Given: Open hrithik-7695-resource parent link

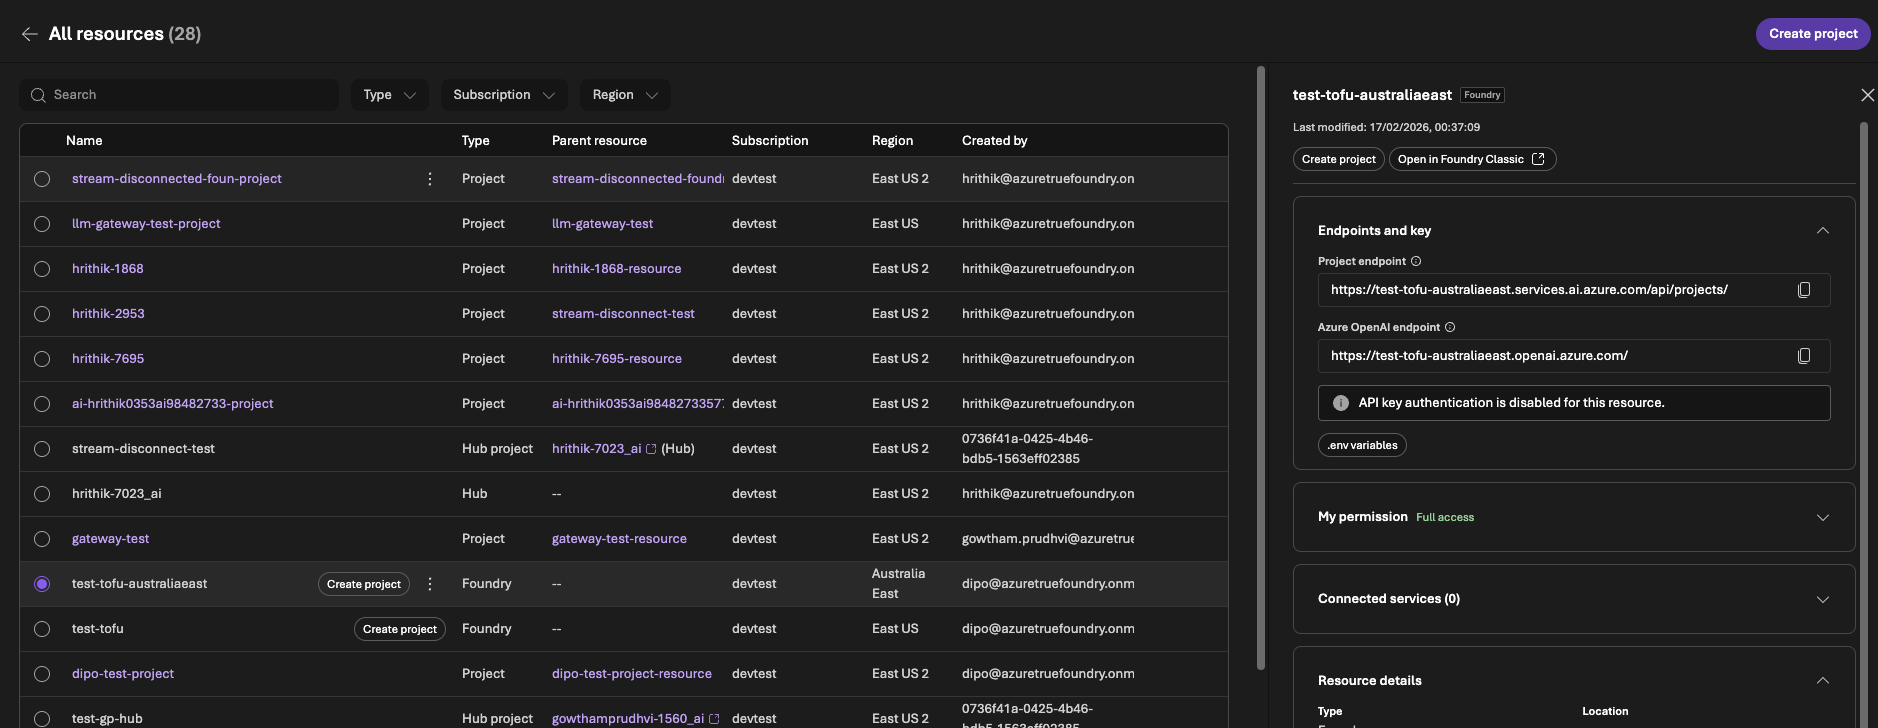Looking at the screenshot, I should [x=617, y=359].
